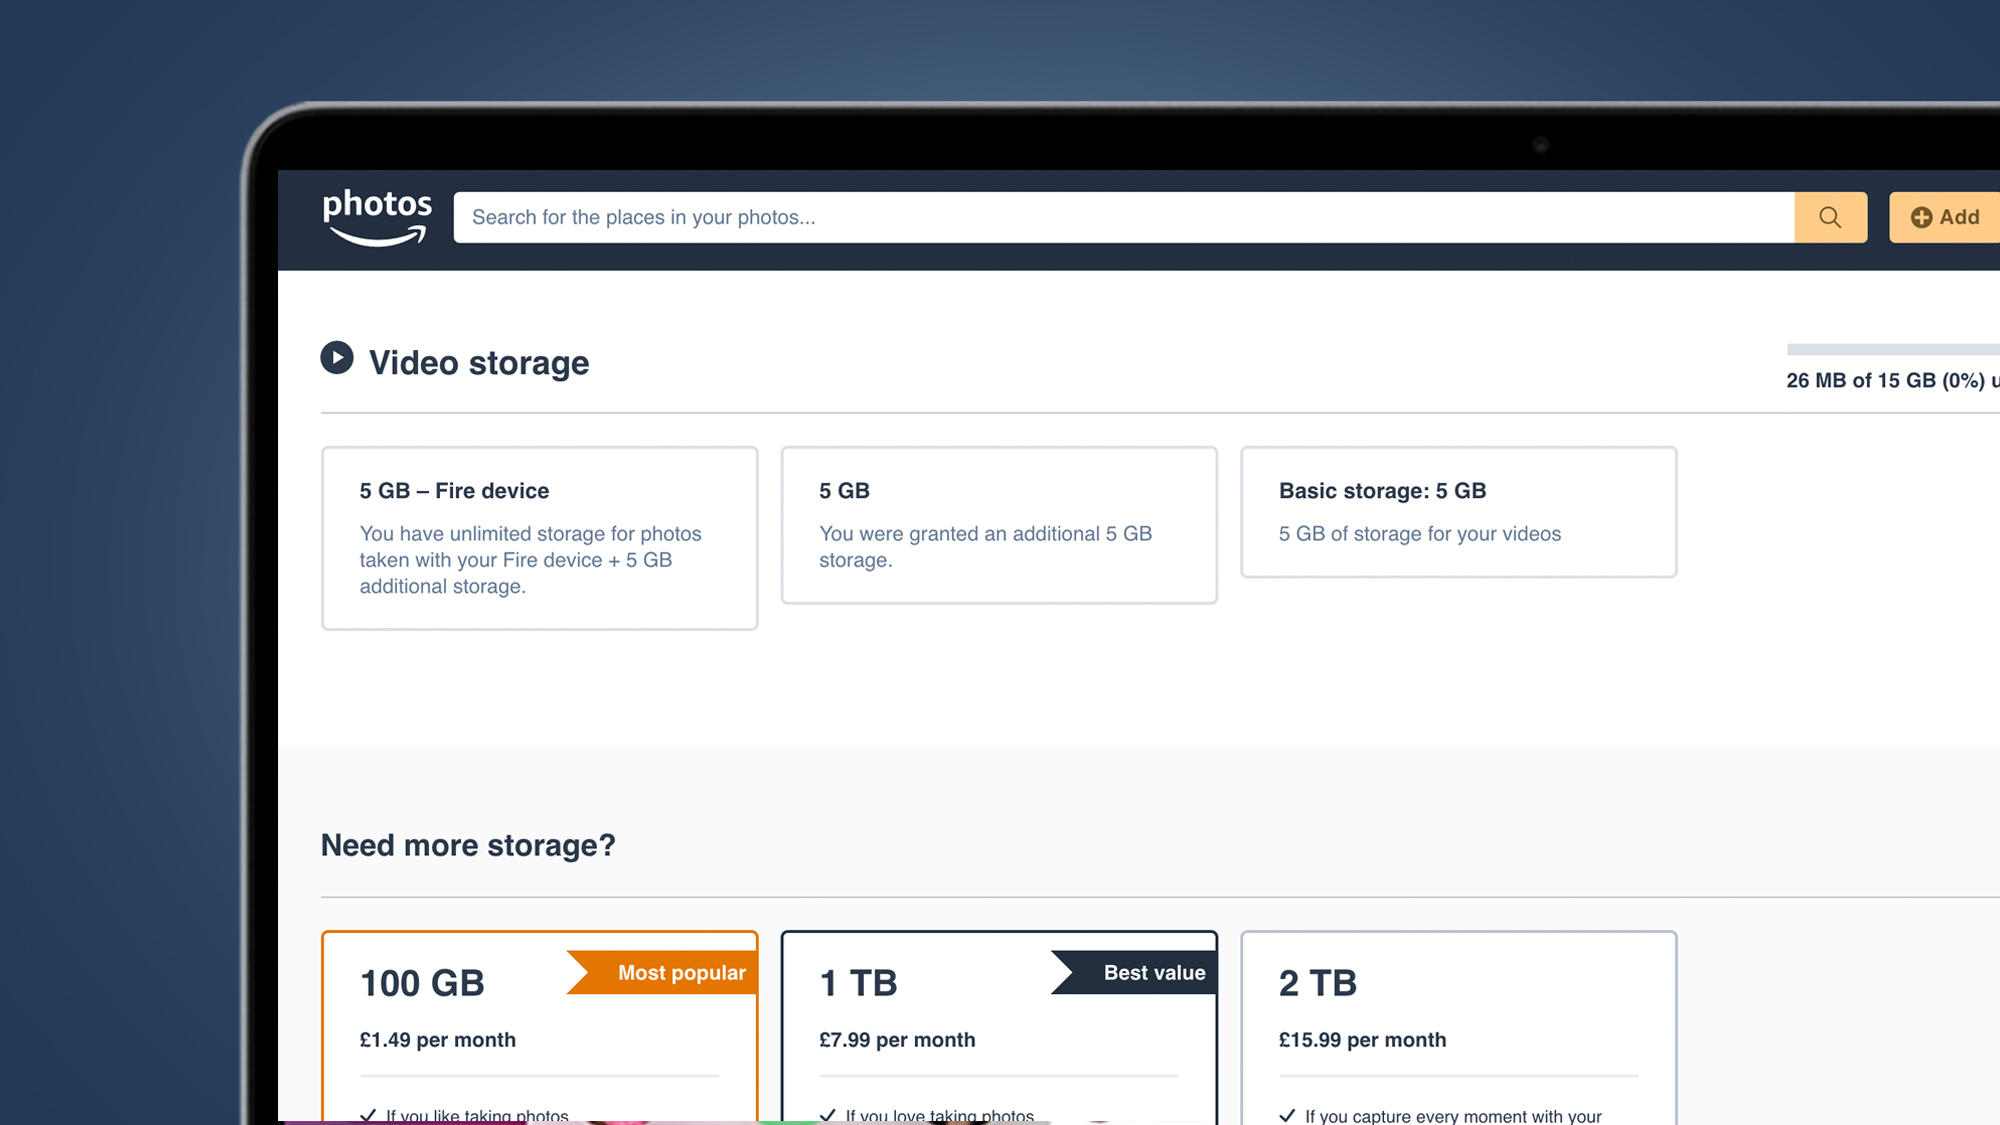Select the 2 TB plan card
The width and height of the screenshot is (2000, 1125).
click(1458, 1028)
